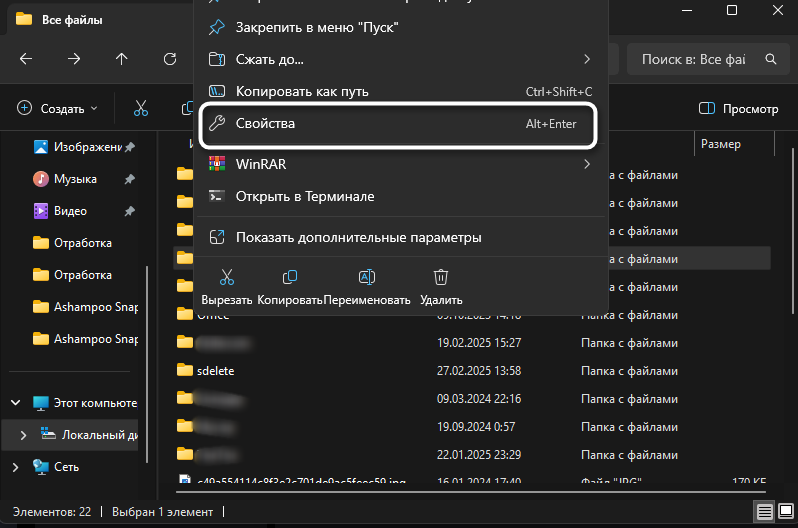Open the WinRAR submenu

[400, 163]
